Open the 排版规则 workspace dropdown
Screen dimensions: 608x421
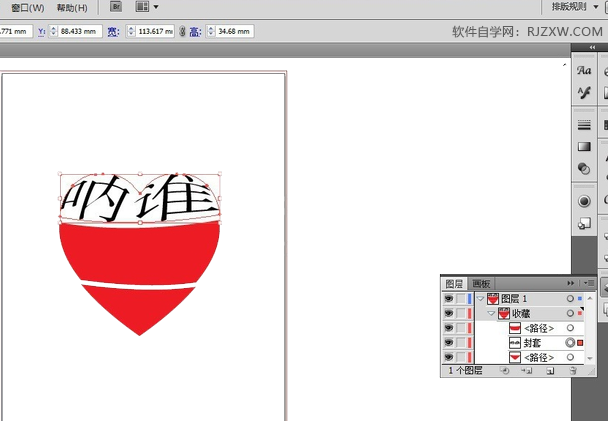click(x=575, y=7)
